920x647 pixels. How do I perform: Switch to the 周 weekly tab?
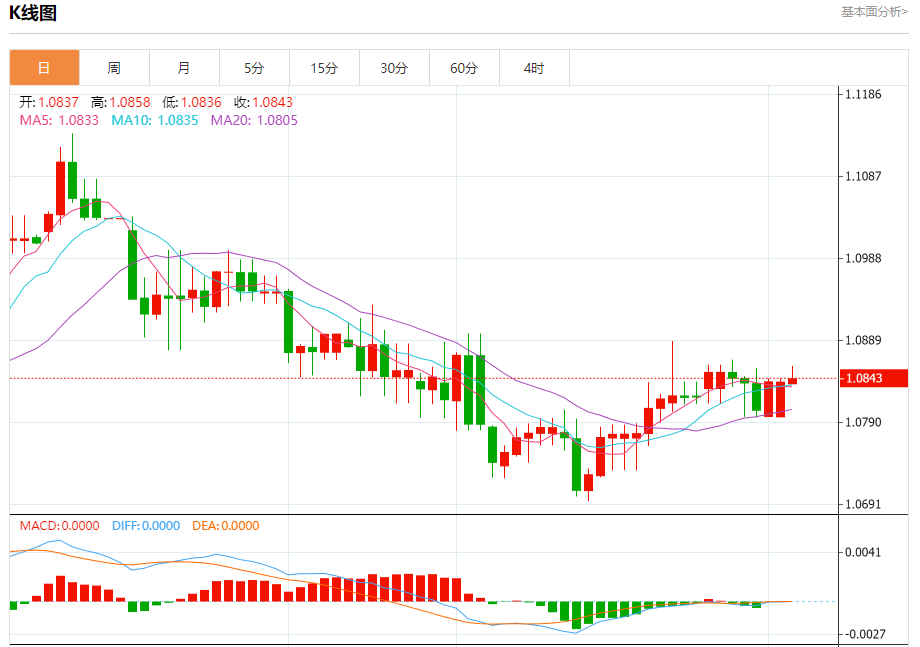[x=114, y=68]
